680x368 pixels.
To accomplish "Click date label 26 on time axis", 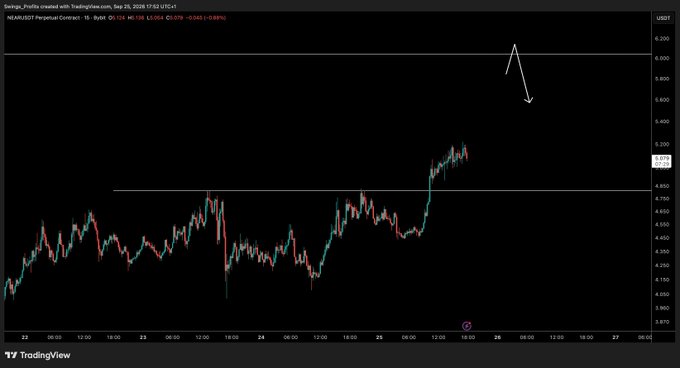I will [497, 337].
